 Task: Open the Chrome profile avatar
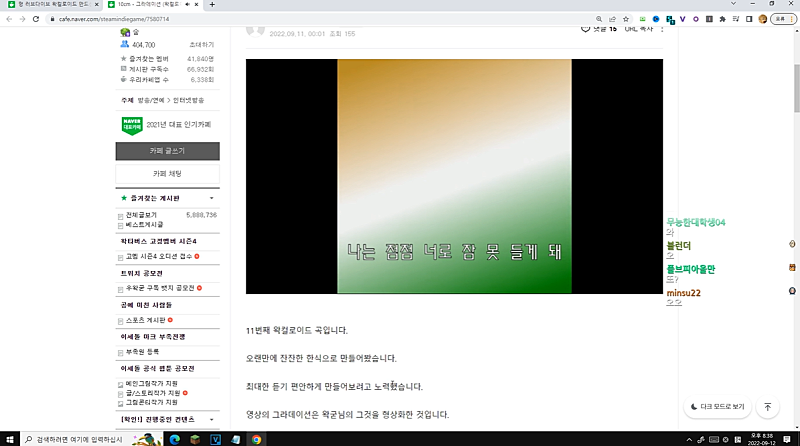(763, 19)
